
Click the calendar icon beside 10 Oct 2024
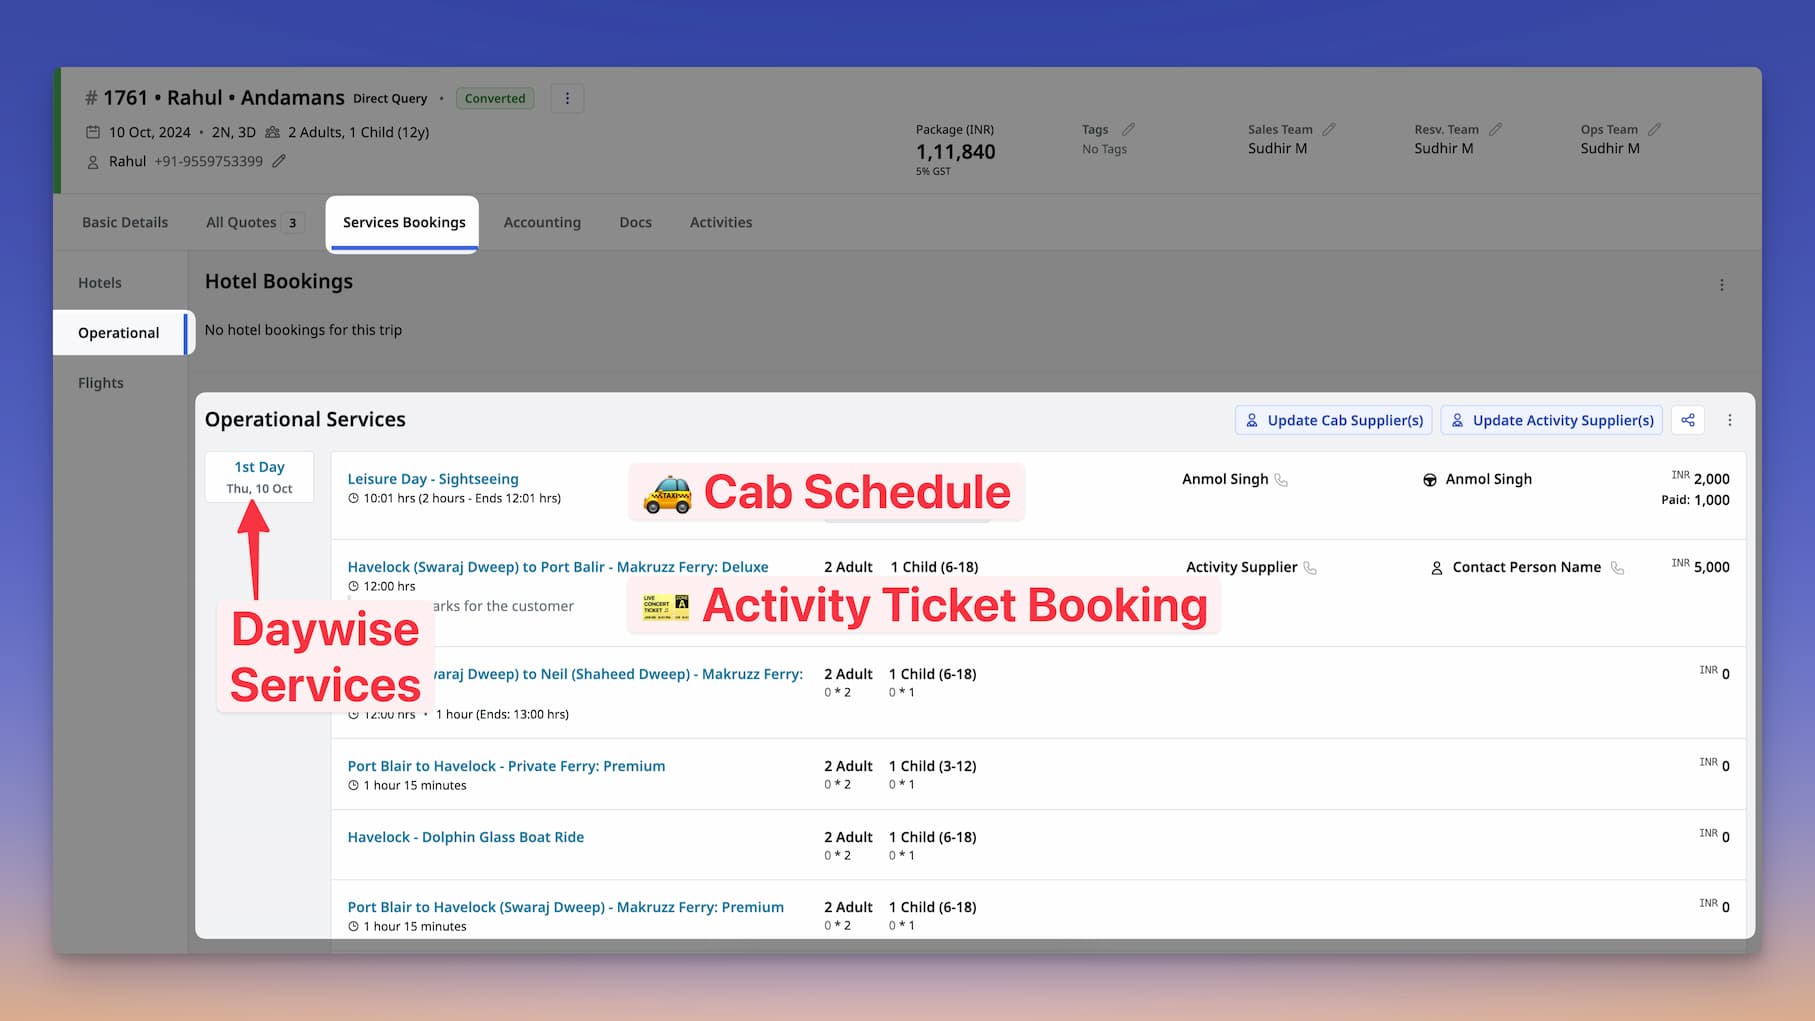tap(92, 131)
